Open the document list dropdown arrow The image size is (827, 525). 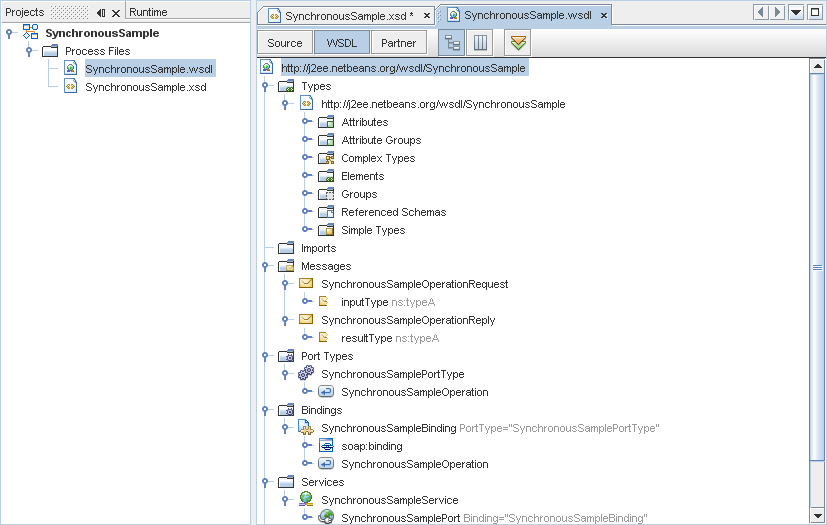[x=796, y=13]
